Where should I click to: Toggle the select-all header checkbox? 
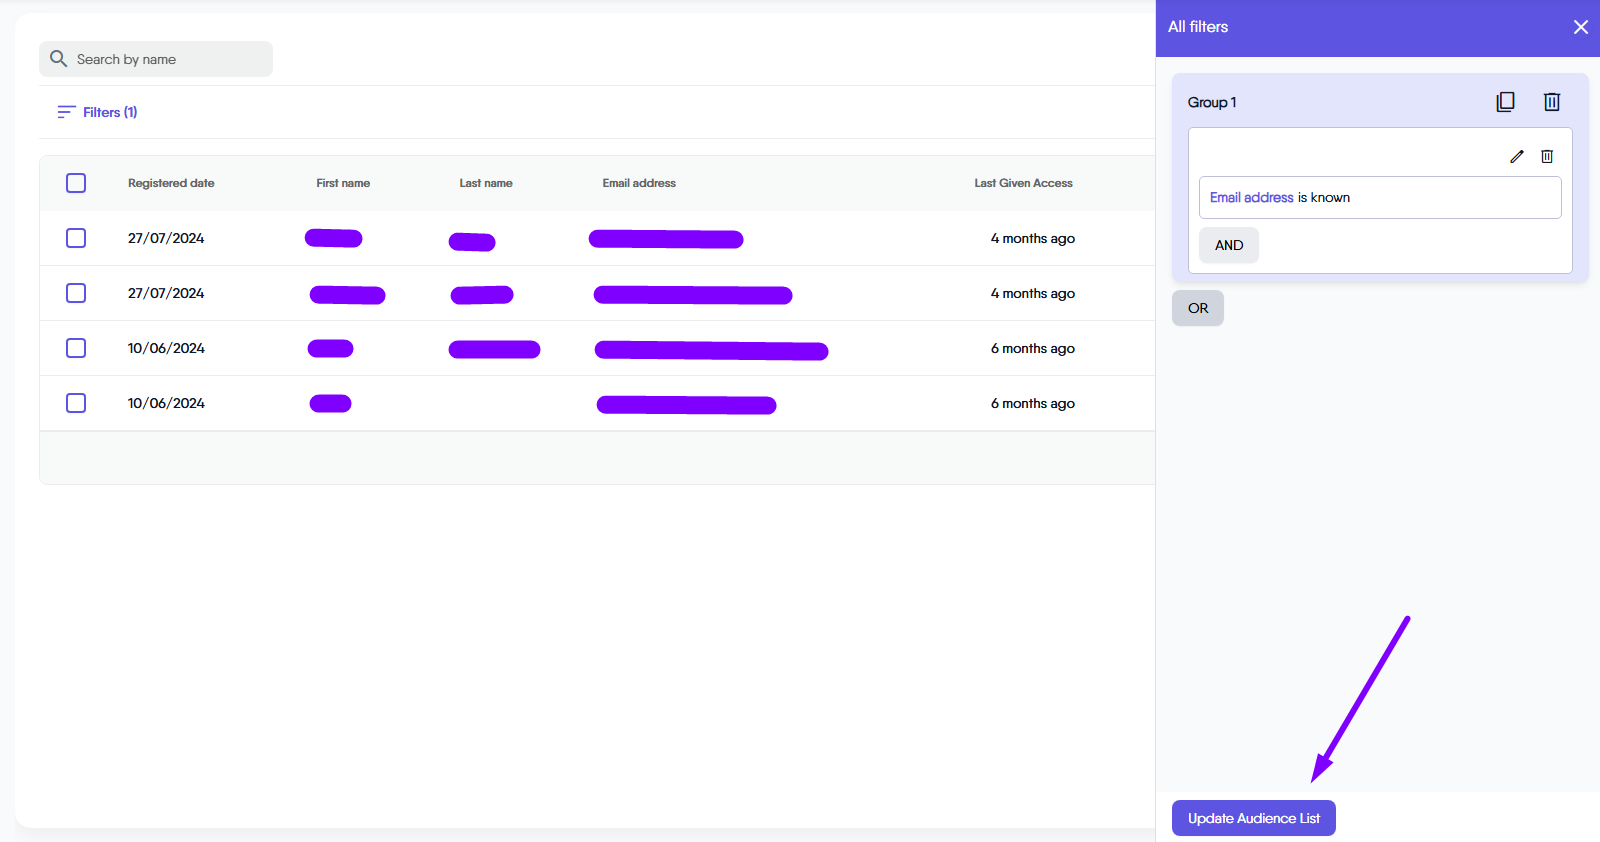coord(76,183)
